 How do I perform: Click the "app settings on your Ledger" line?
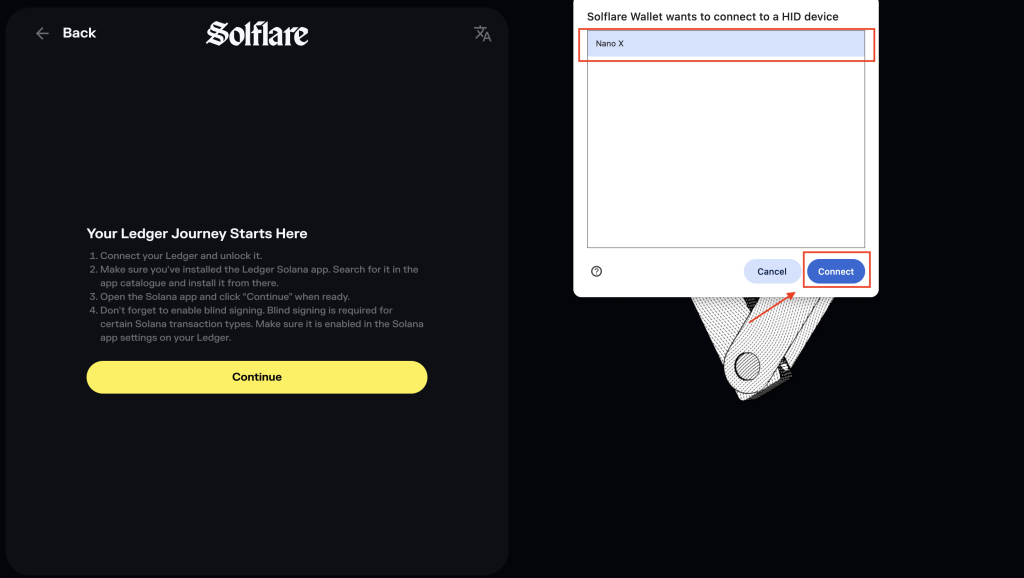pos(165,338)
